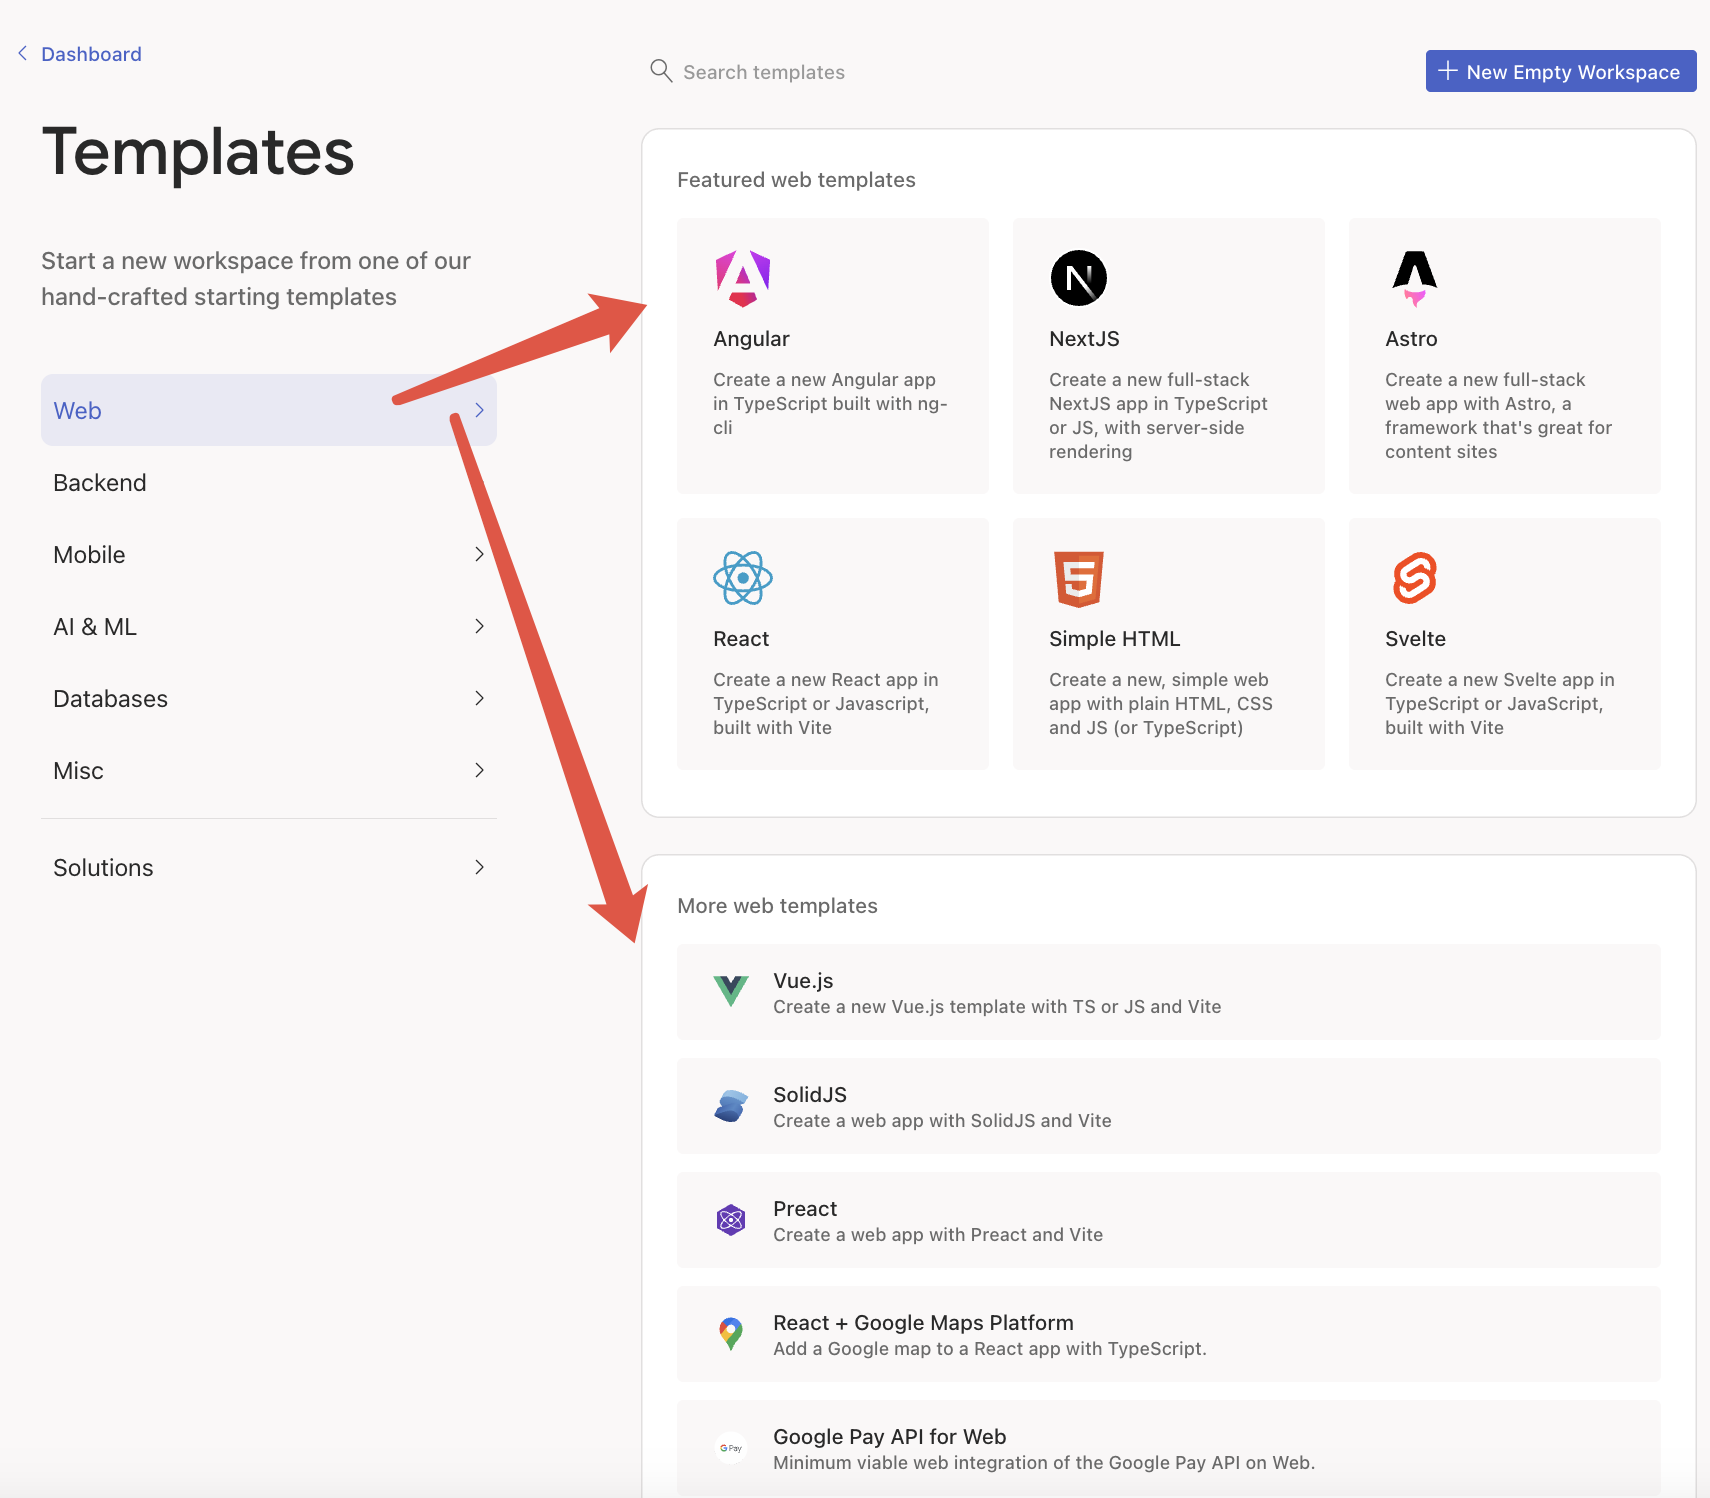Image resolution: width=1710 pixels, height=1498 pixels.
Task: Click the plus icon in New Empty Workspace
Action: coord(1447,71)
